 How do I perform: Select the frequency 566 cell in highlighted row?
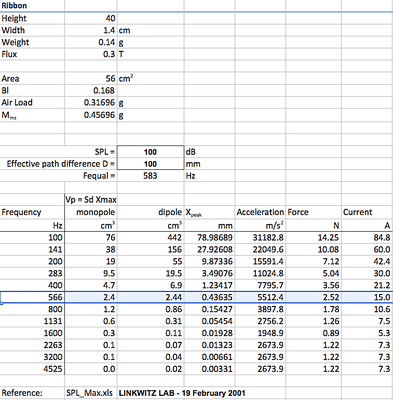tap(32, 297)
